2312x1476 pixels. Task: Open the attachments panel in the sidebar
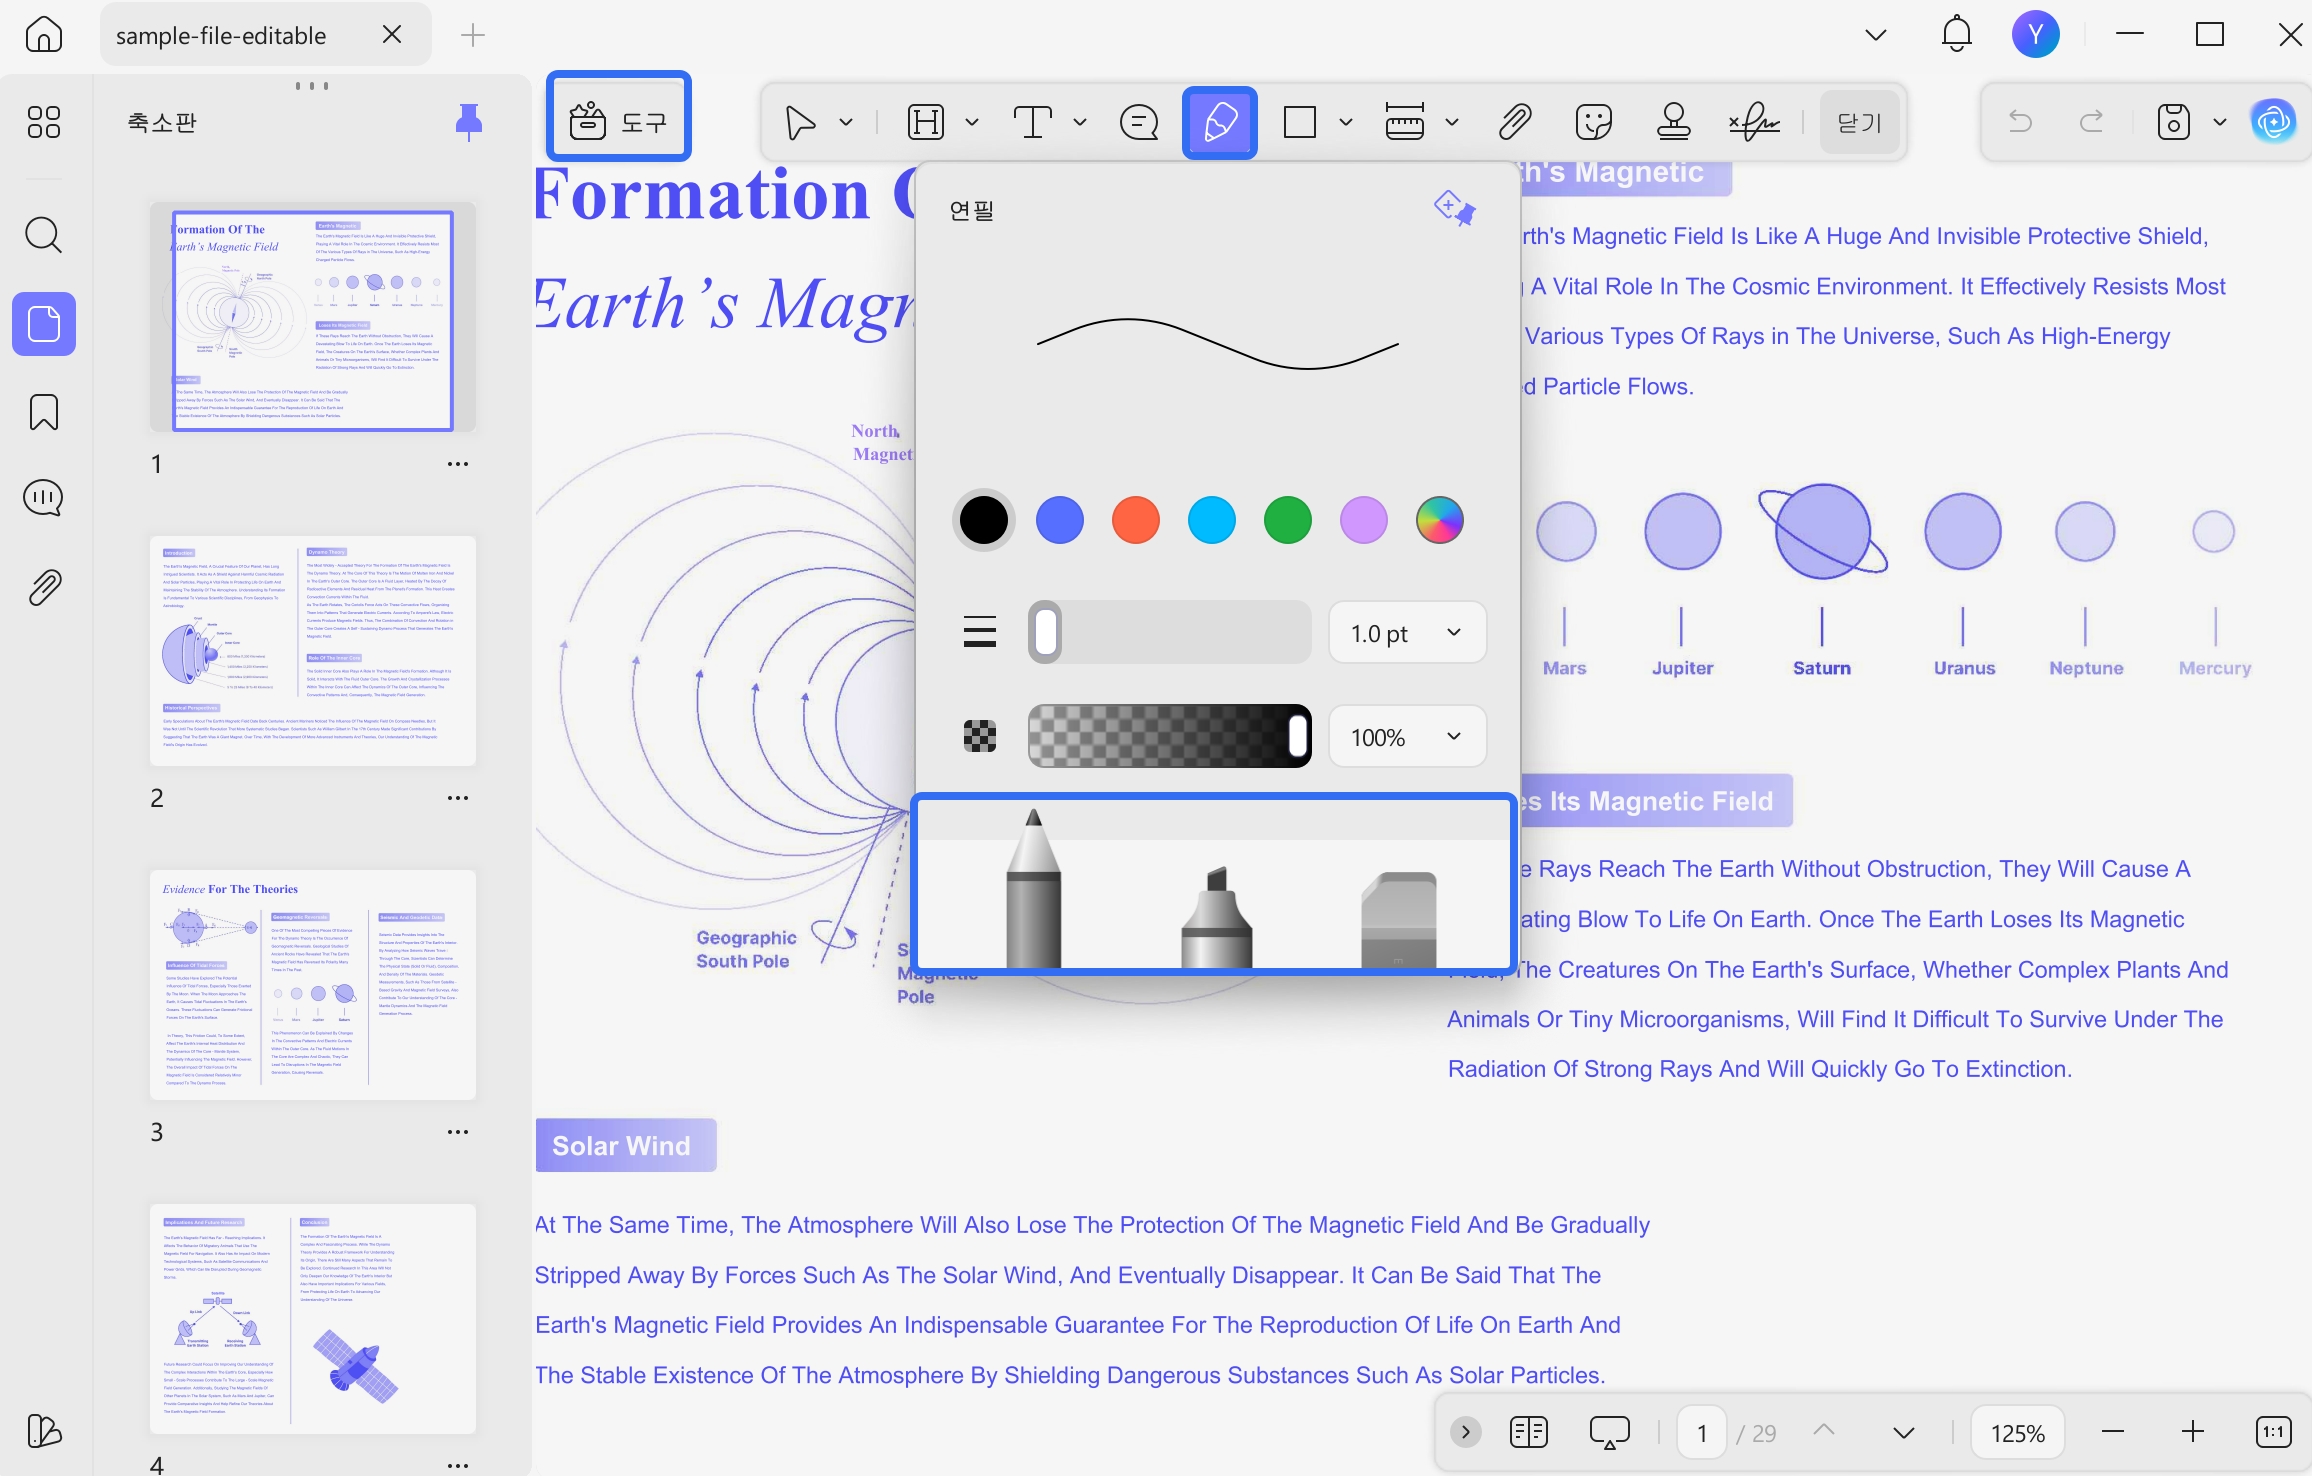[43, 588]
